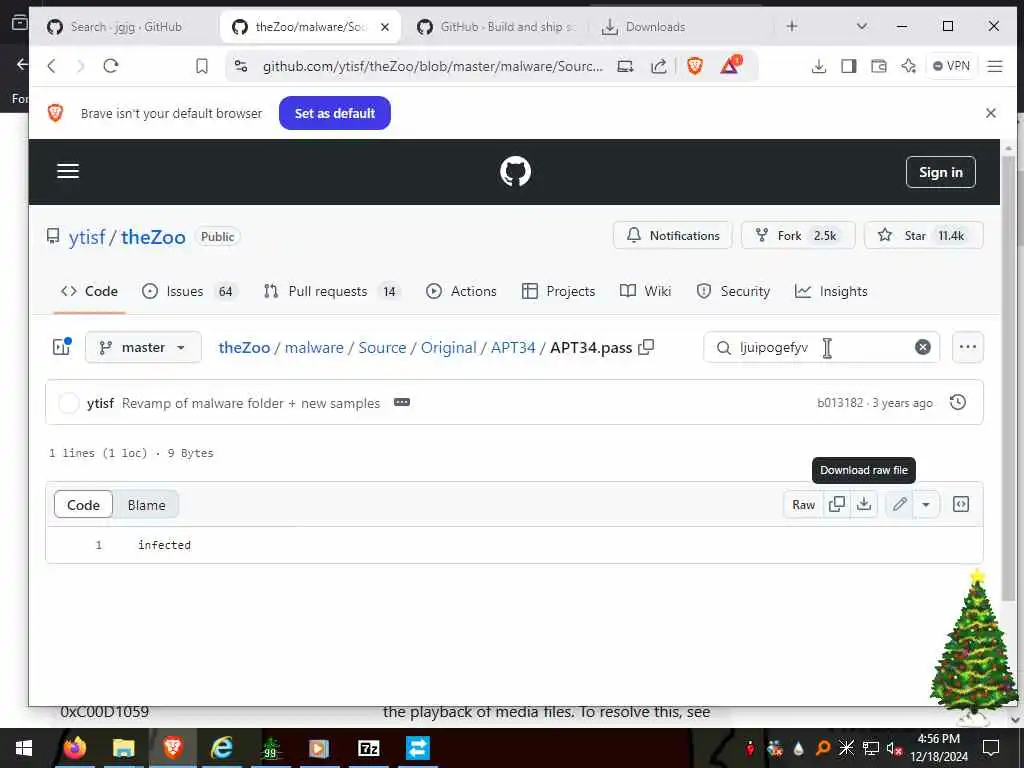This screenshot has height=768, width=1024.
Task: Fork the theZoo repository
Action: 797,236
